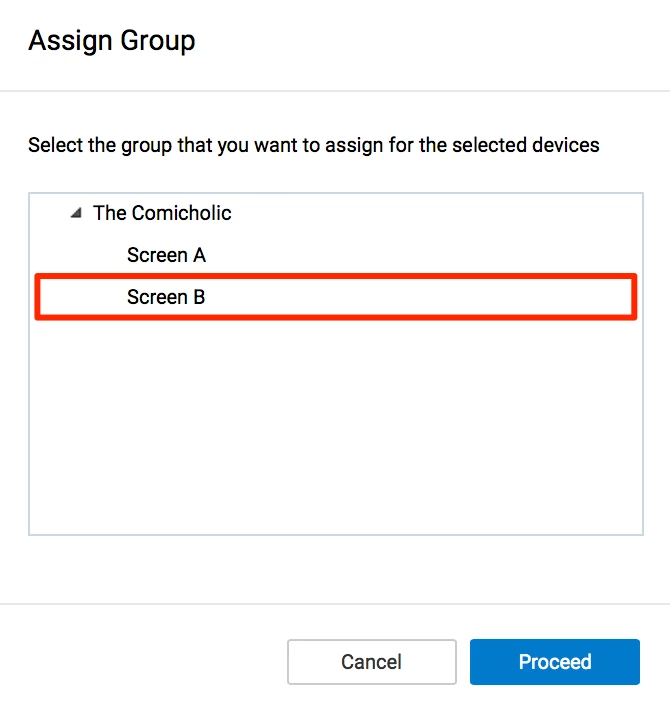Select The Comicholic group
The width and height of the screenshot is (670, 710).
tap(162, 213)
